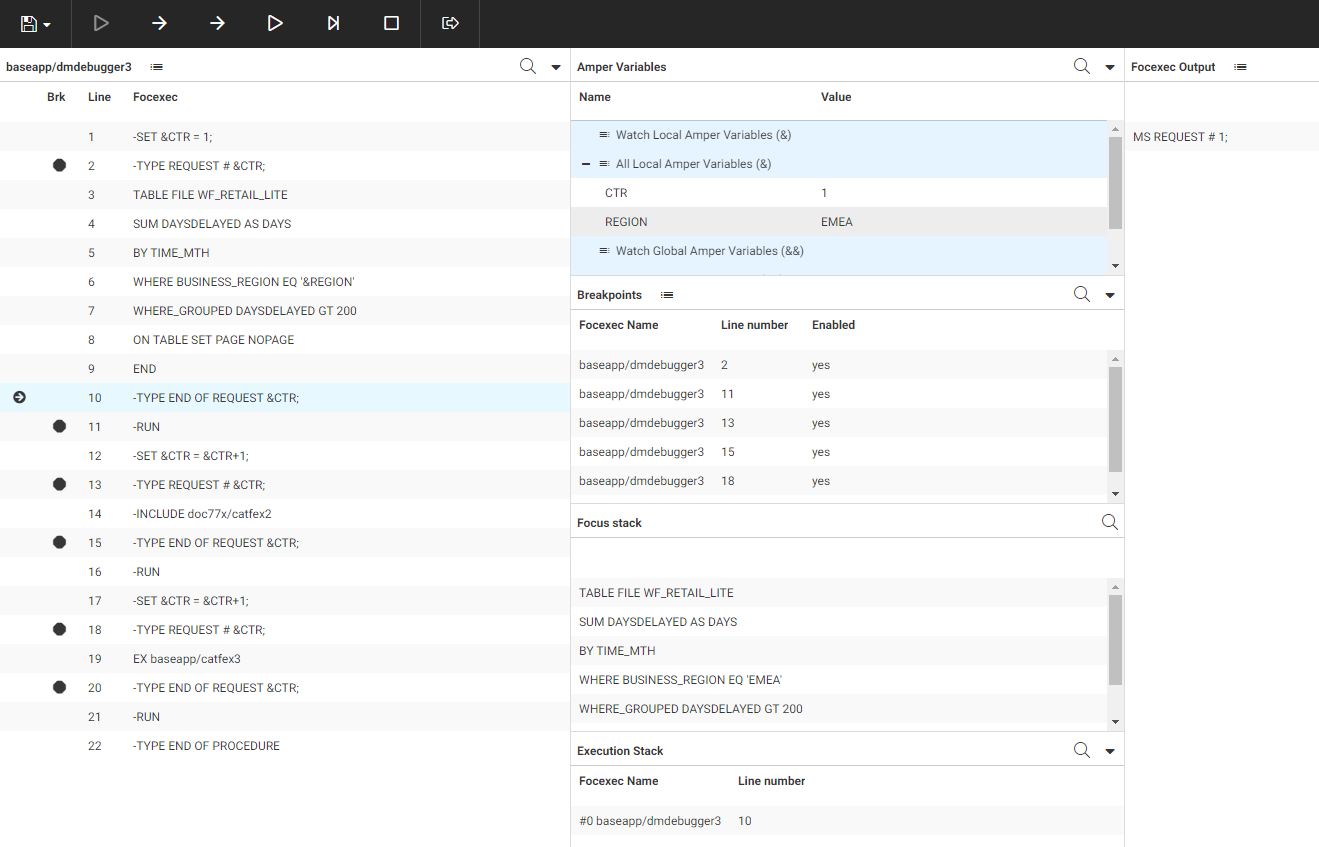Click the greyed-out run triangle in toolbar
The height and width of the screenshot is (847, 1319).
coord(101,23)
